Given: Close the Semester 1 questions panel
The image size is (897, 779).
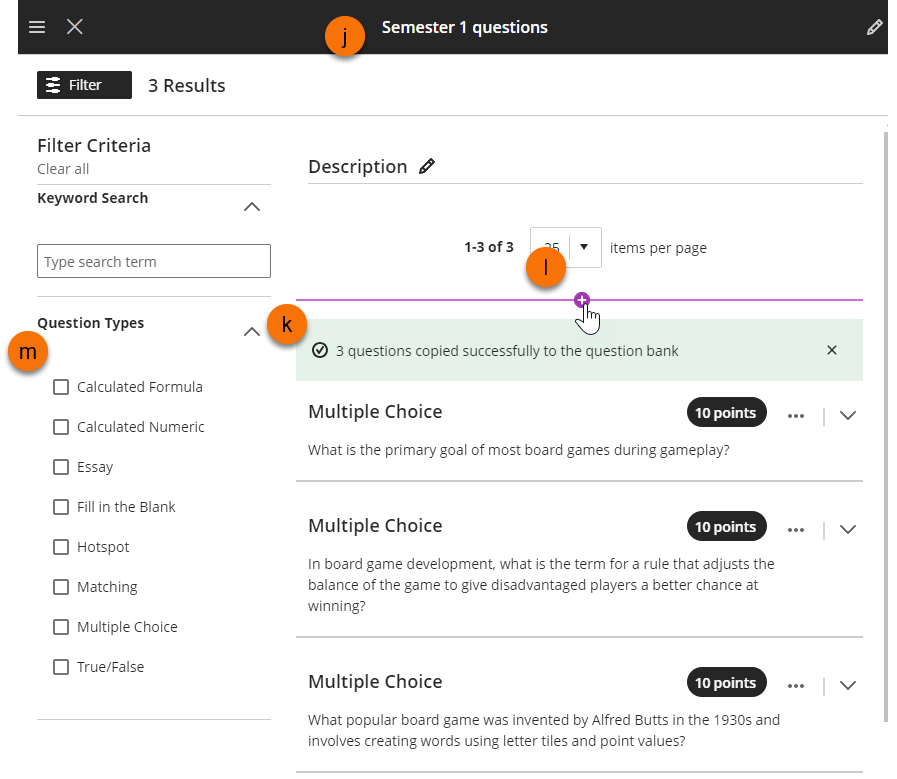Looking at the screenshot, I should [x=75, y=27].
